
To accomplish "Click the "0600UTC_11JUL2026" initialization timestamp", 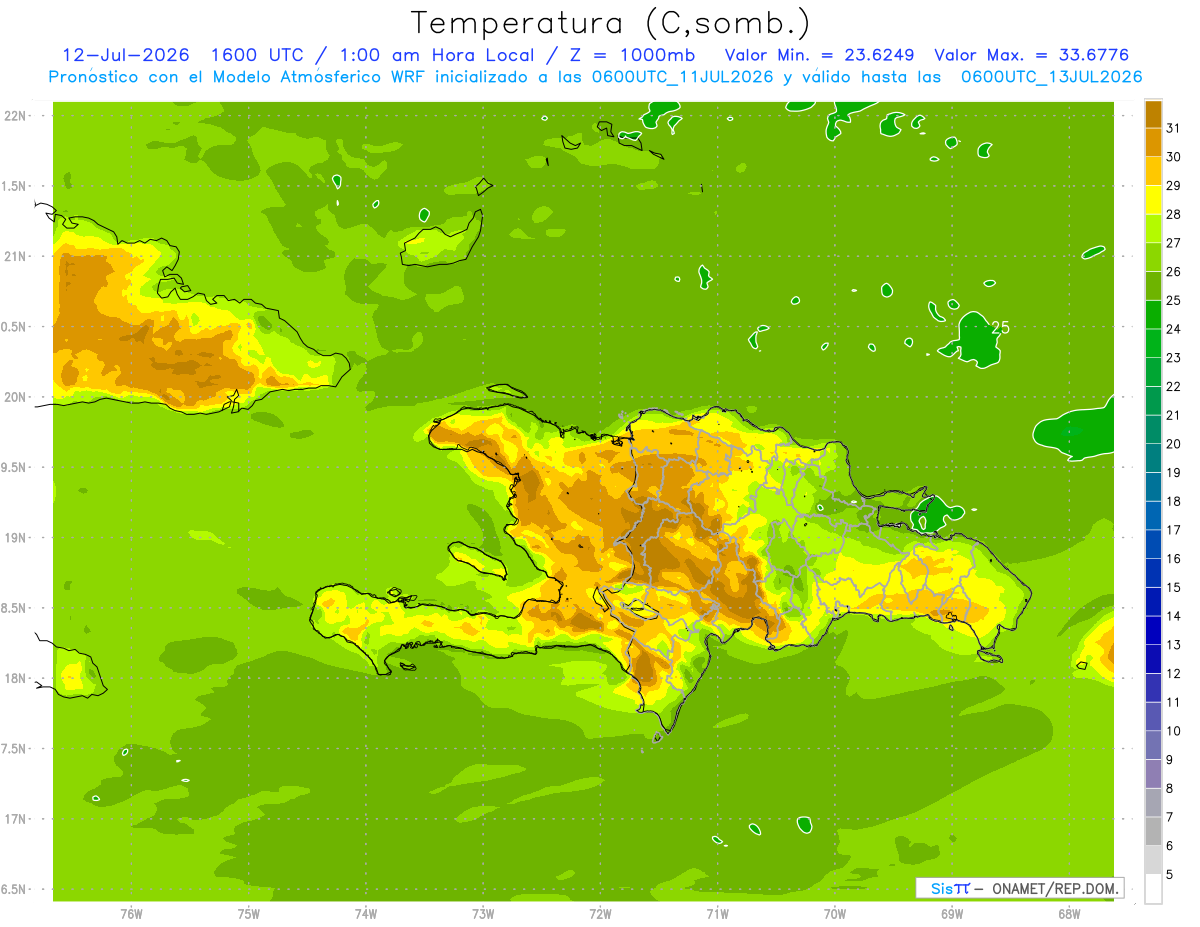I will coord(679,77).
